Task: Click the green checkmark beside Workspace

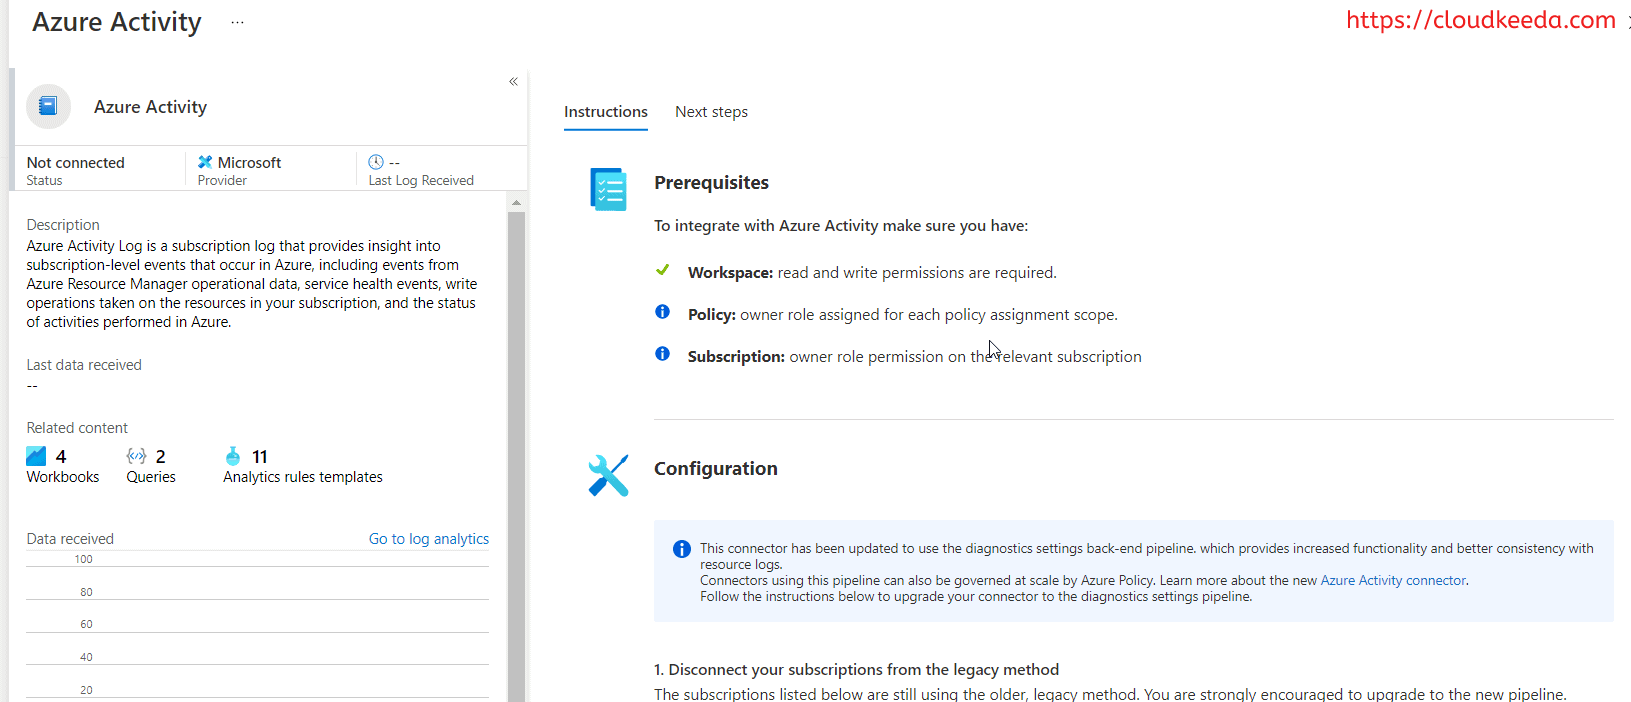Action: pyautogui.click(x=662, y=270)
